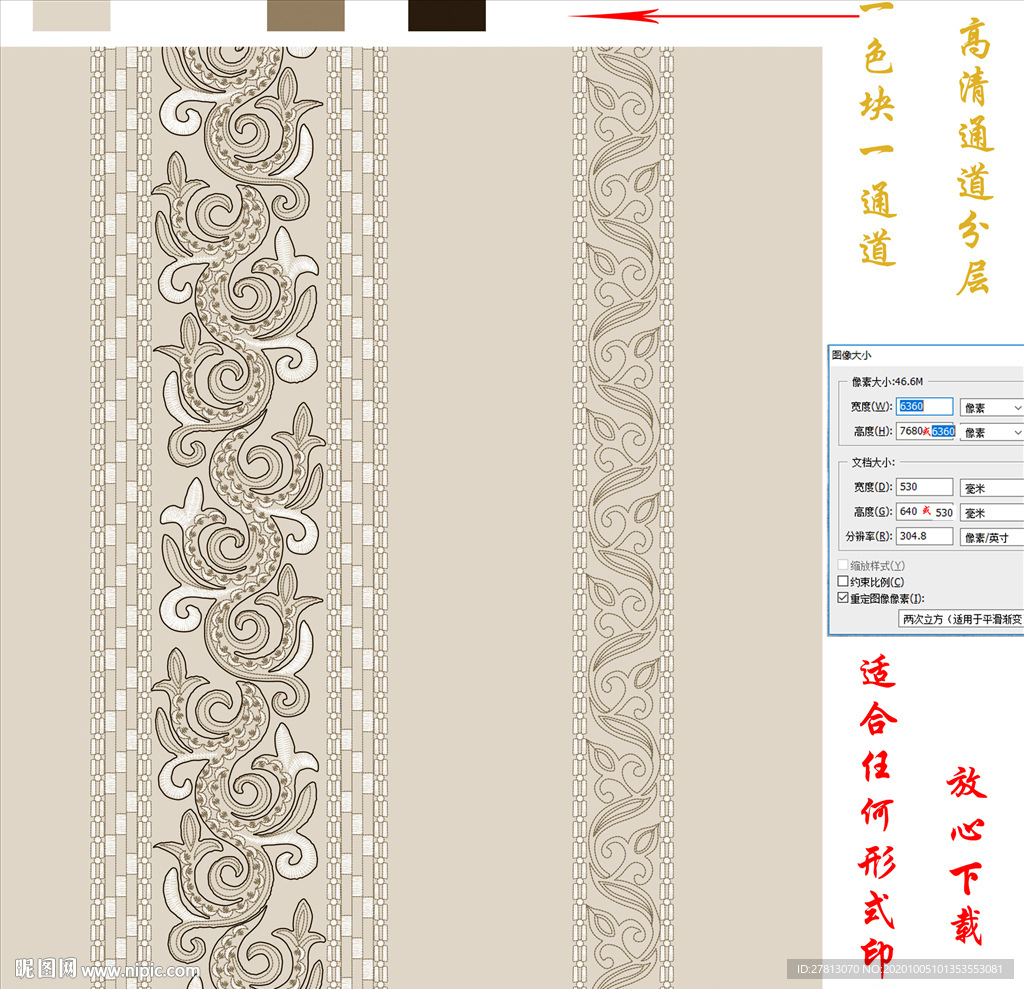Click the light beige color swatch
1024x989 pixels.
71,15
